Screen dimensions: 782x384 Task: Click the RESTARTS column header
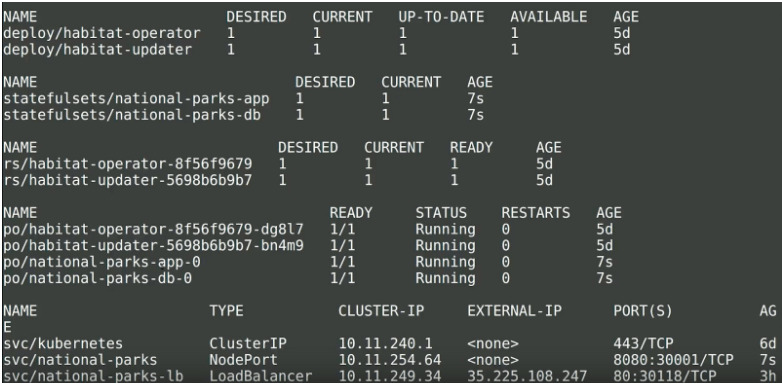pyautogui.click(x=536, y=213)
